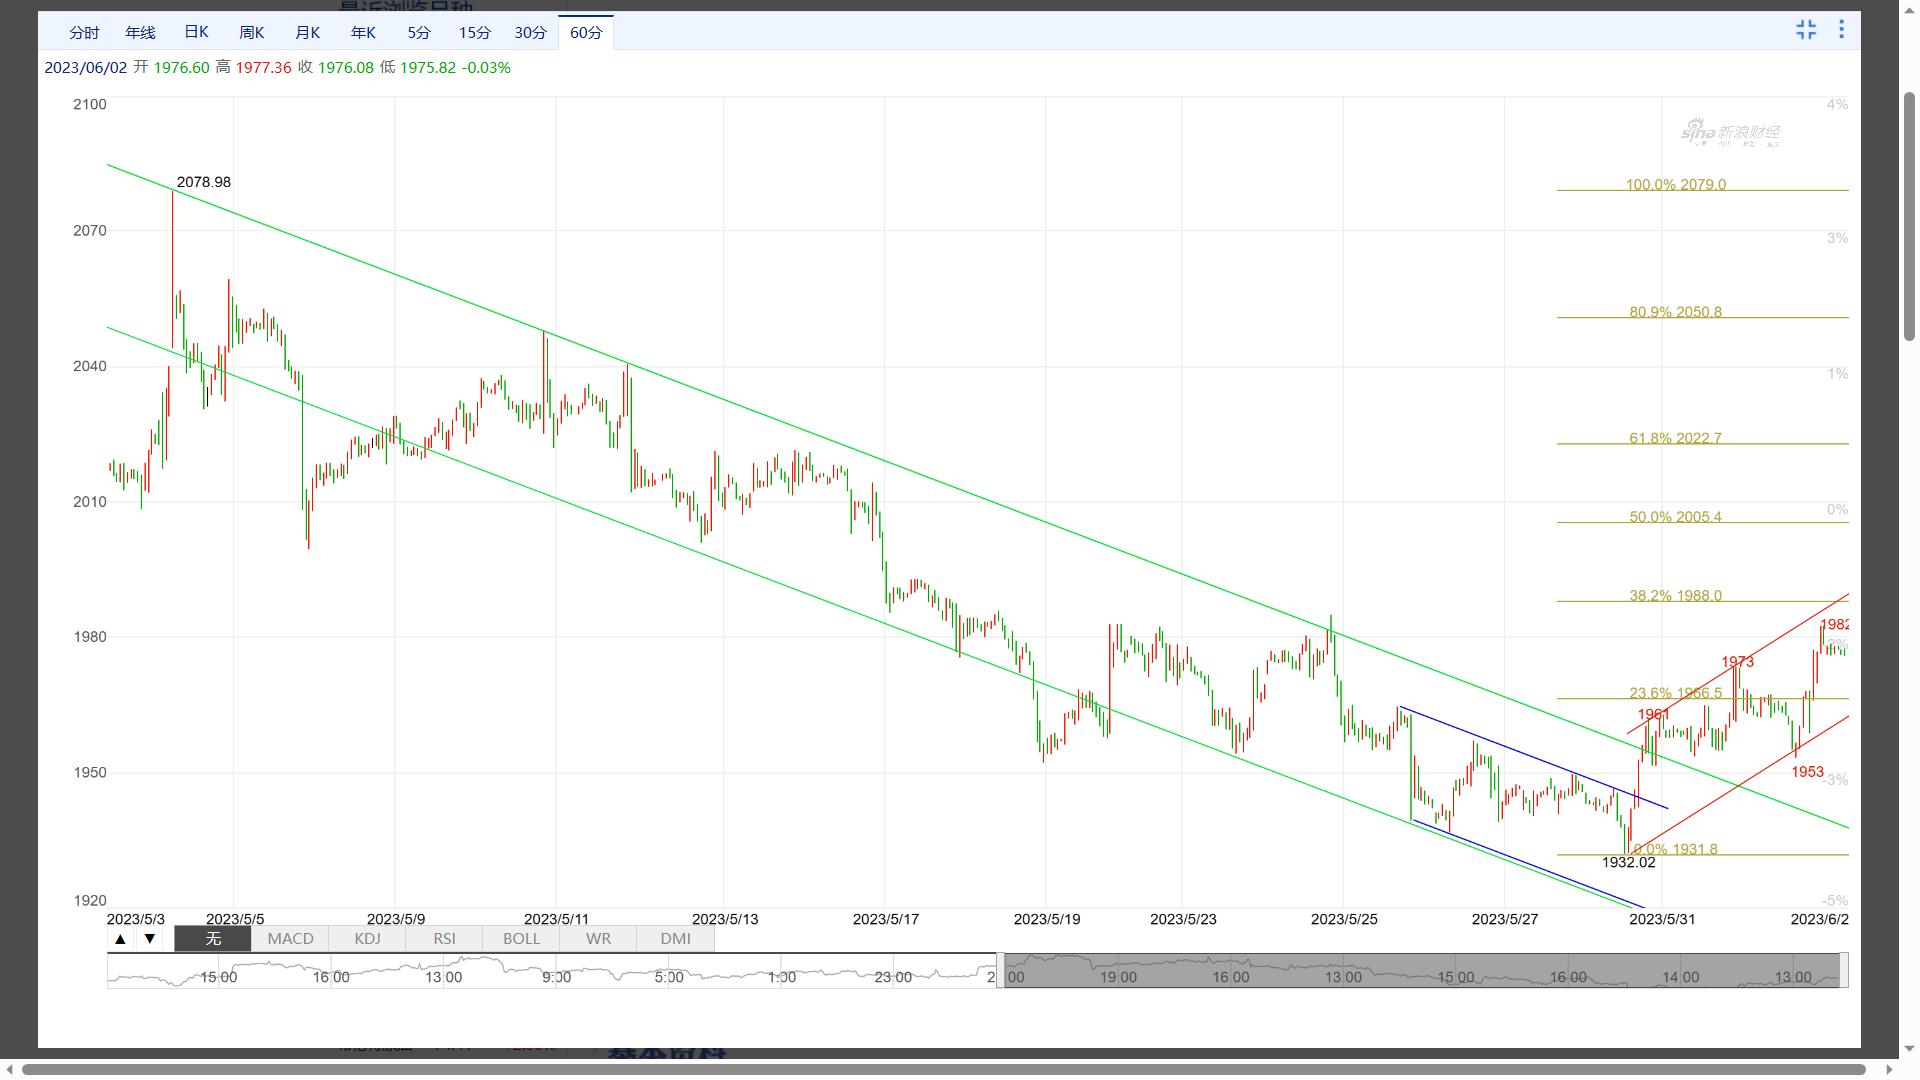Switch to the 分时 tab
Screen dimensions: 1920x1080
tap(84, 33)
